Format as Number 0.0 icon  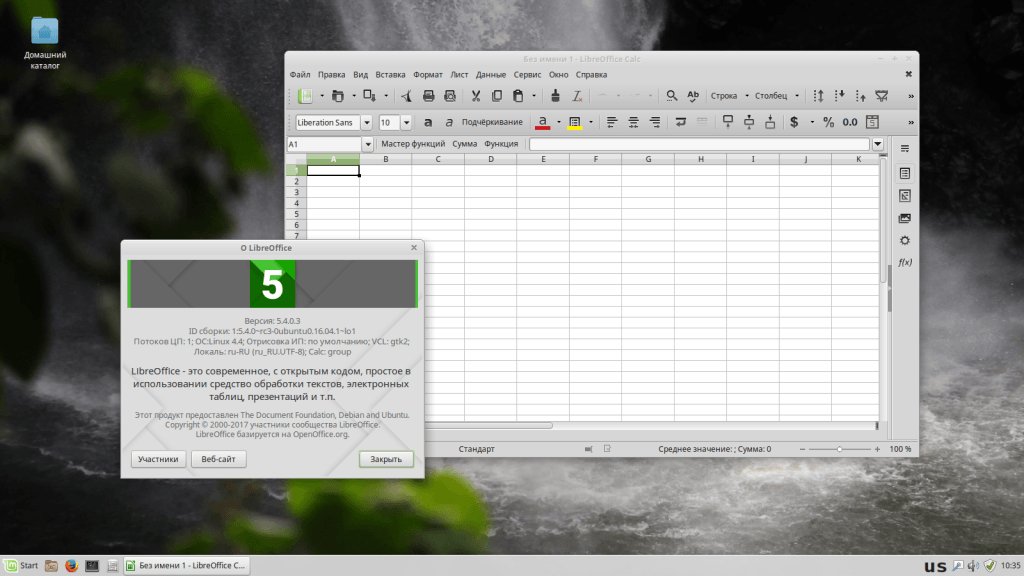click(x=850, y=122)
